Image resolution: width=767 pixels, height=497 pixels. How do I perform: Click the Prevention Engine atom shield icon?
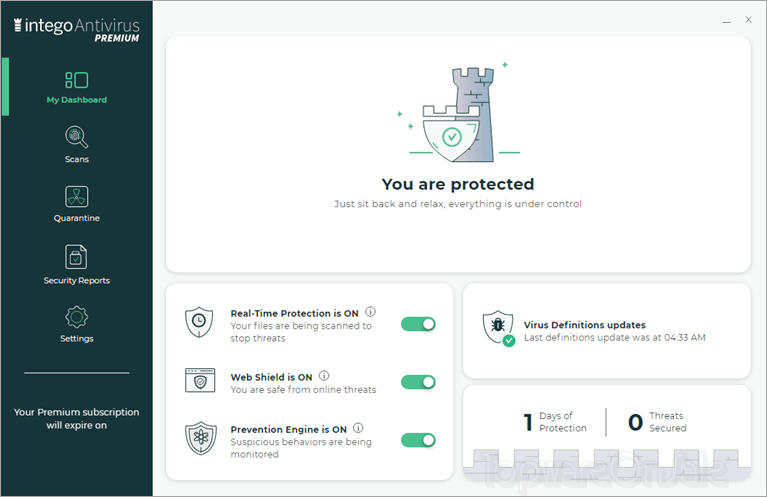tap(201, 438)
